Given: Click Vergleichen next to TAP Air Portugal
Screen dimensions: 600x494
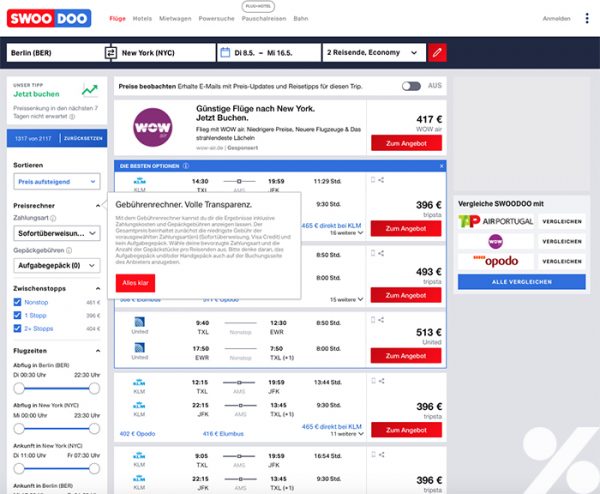Looking at the screenshot, I should pos(562,221).
